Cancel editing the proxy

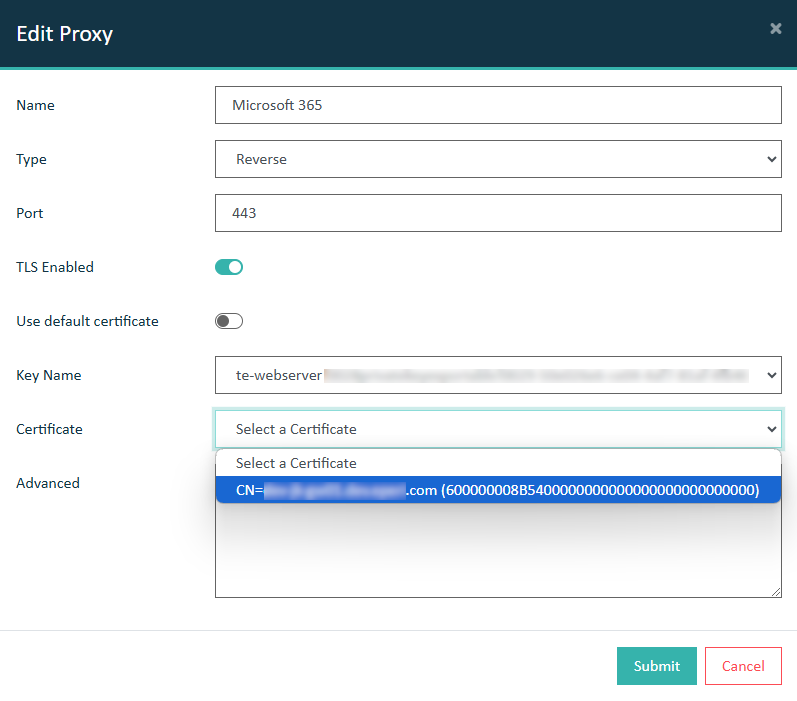(x=743, y=666)
